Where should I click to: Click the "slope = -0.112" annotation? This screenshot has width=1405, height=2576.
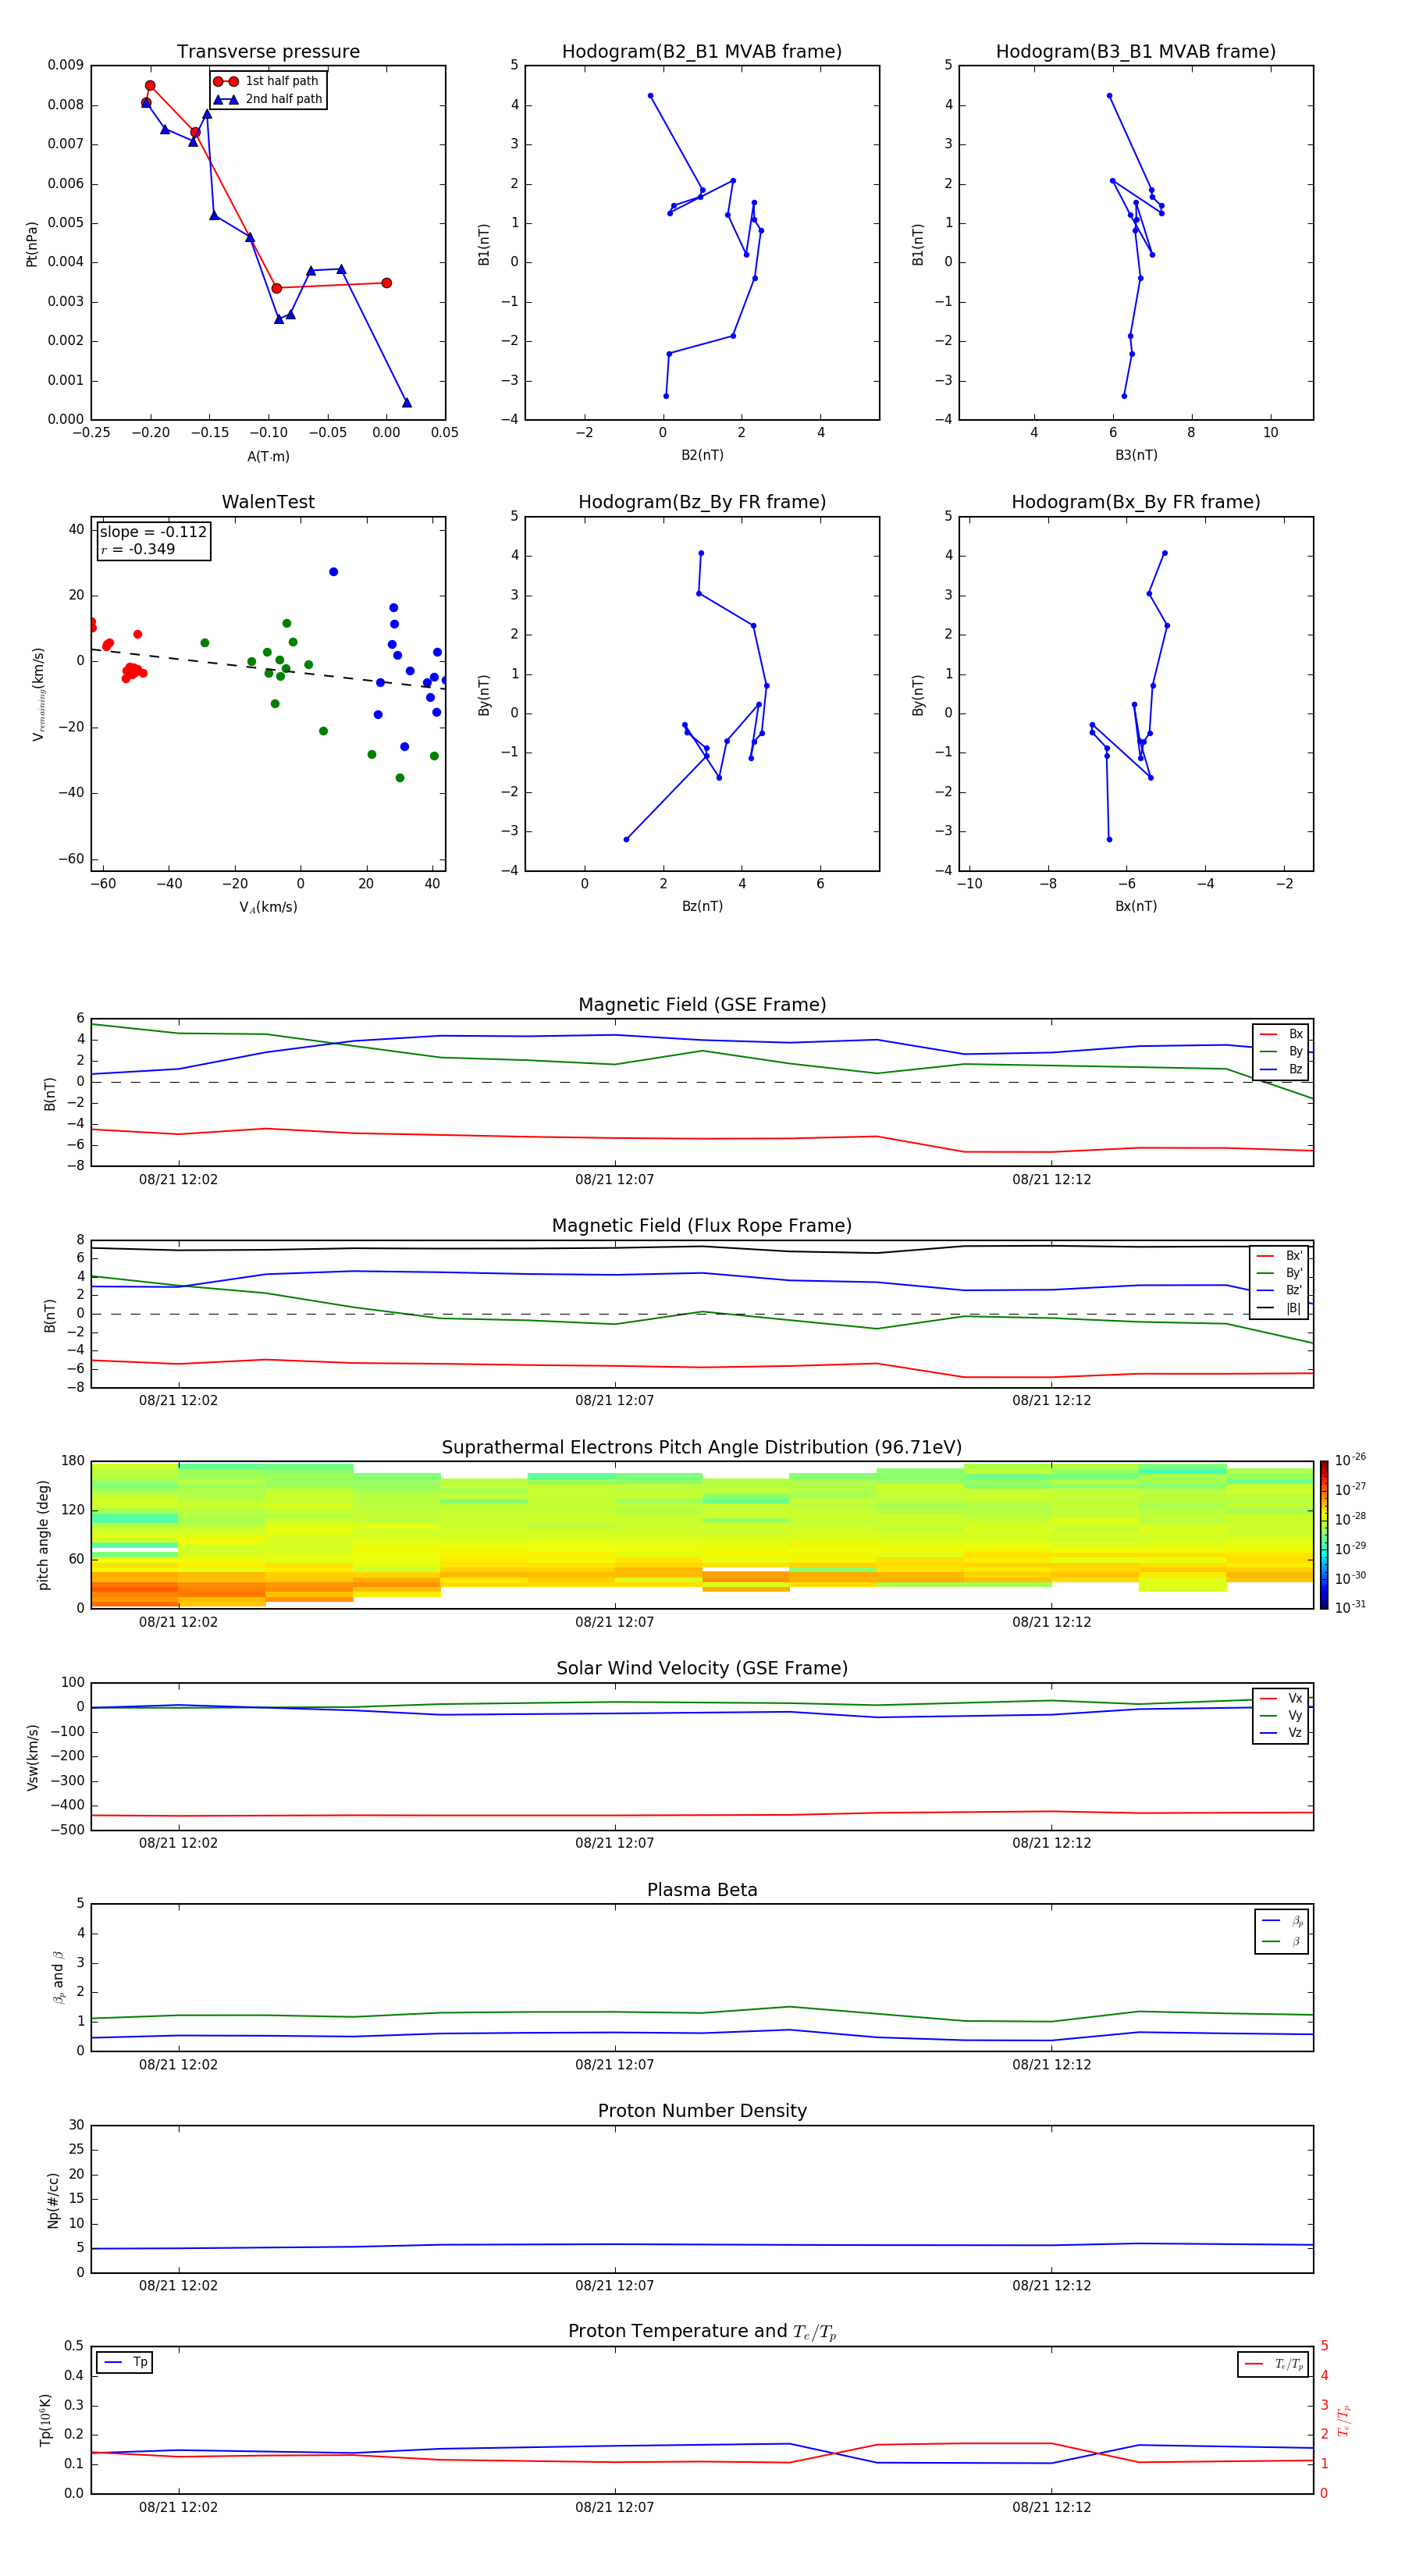point(153,532)
